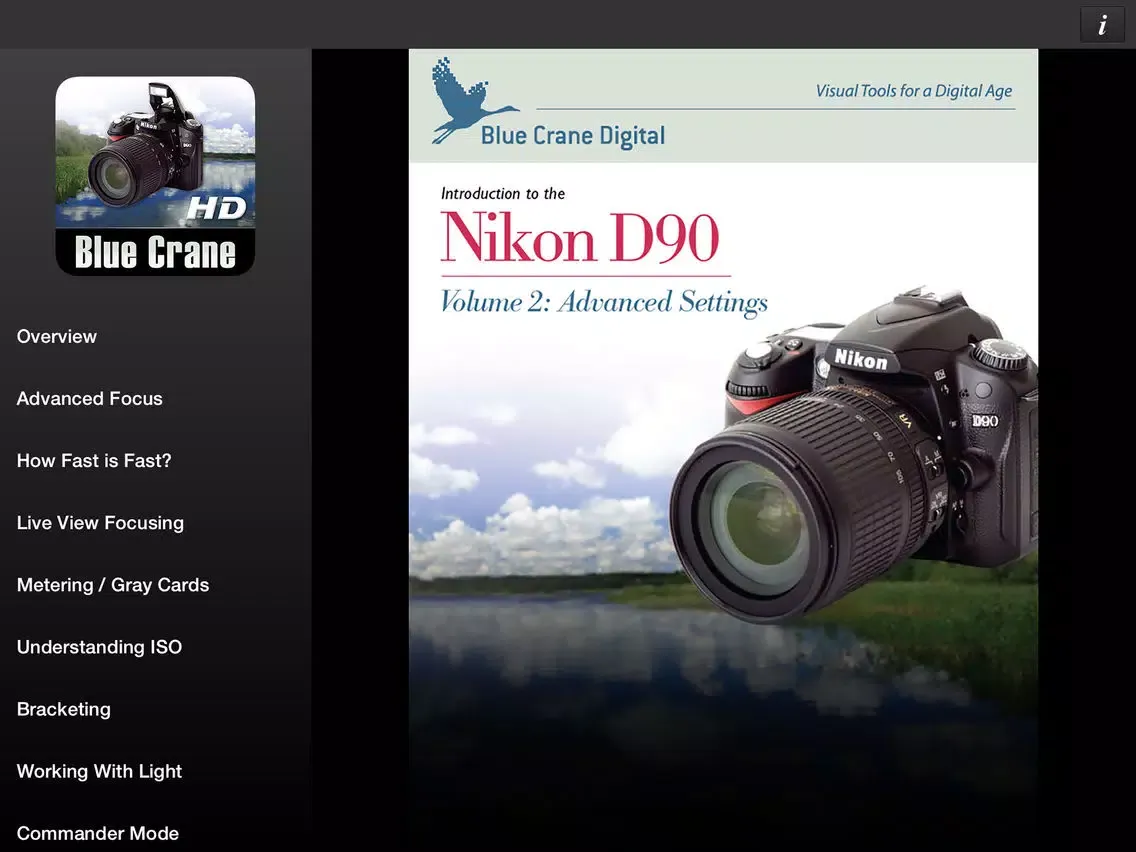This screenshot has width=1136, height=852.
Task: Click the Nikon D90 cover image
Action: pyautogui.click(x=723, y=450)
